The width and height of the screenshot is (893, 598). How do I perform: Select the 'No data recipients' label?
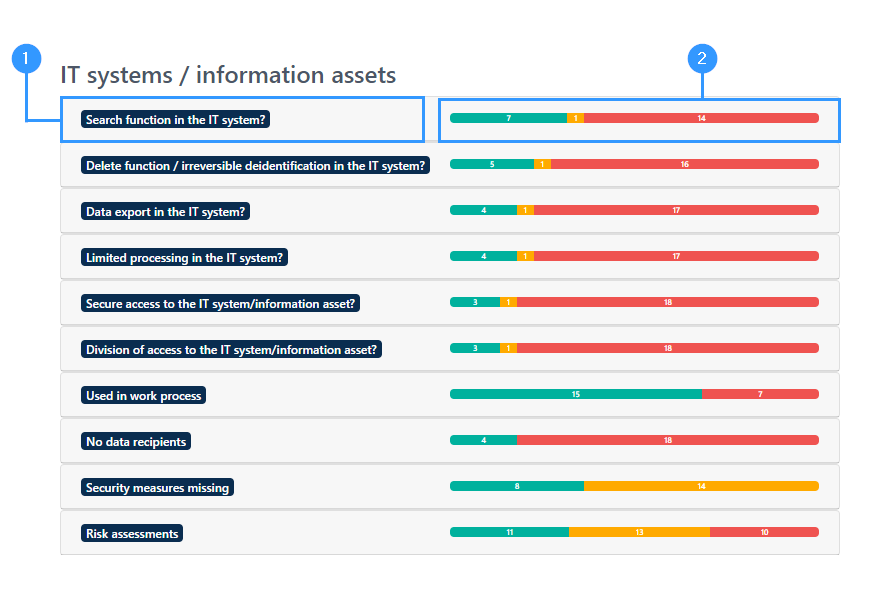(136, 442)
